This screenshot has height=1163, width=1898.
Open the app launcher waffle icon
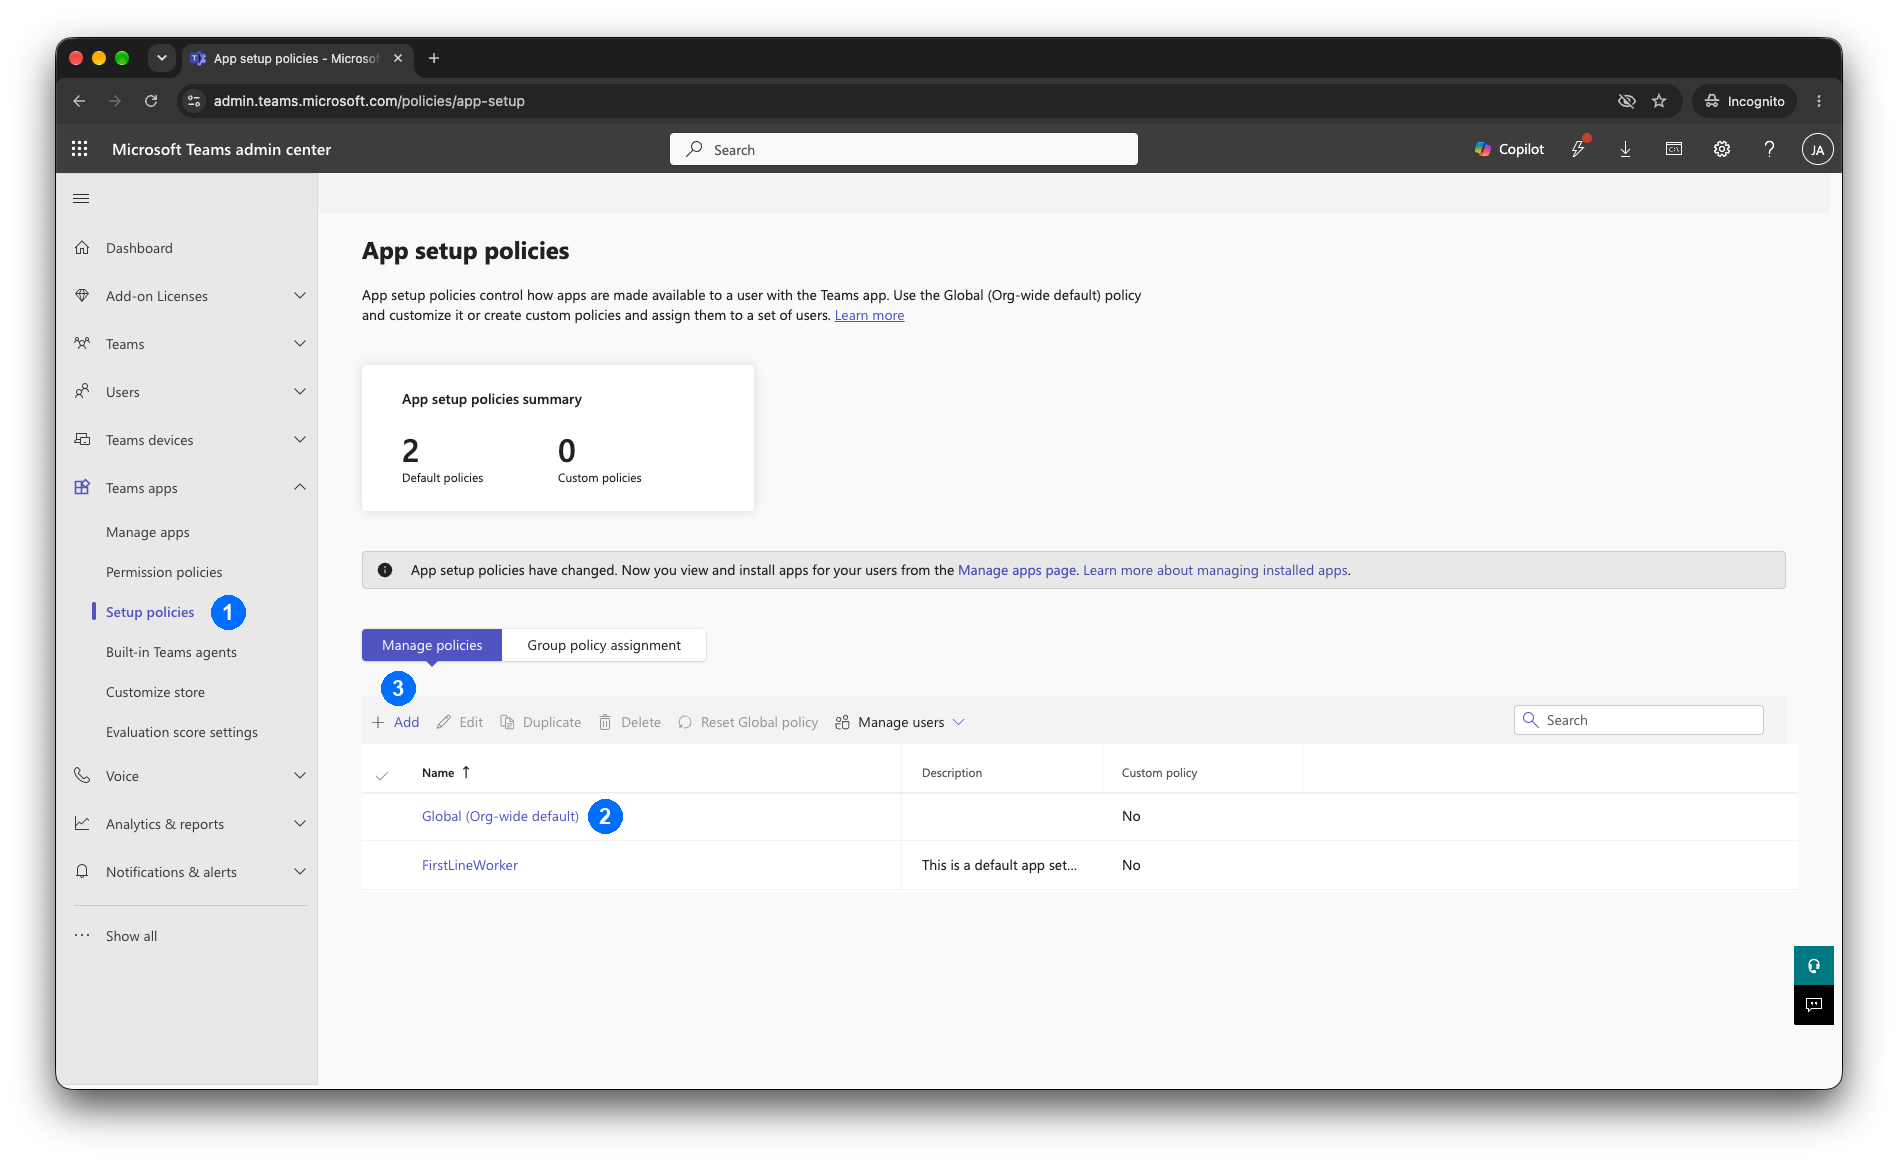pos(80,149)
